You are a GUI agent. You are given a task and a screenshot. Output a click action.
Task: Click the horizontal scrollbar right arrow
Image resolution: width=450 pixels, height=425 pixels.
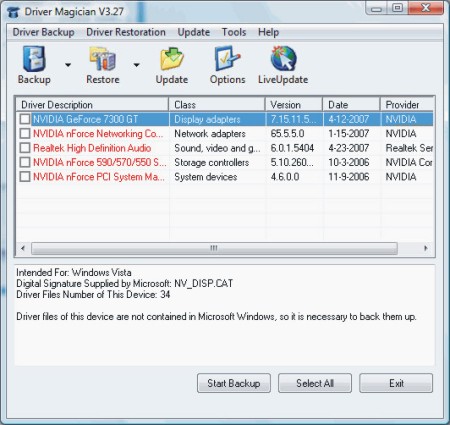426,248
